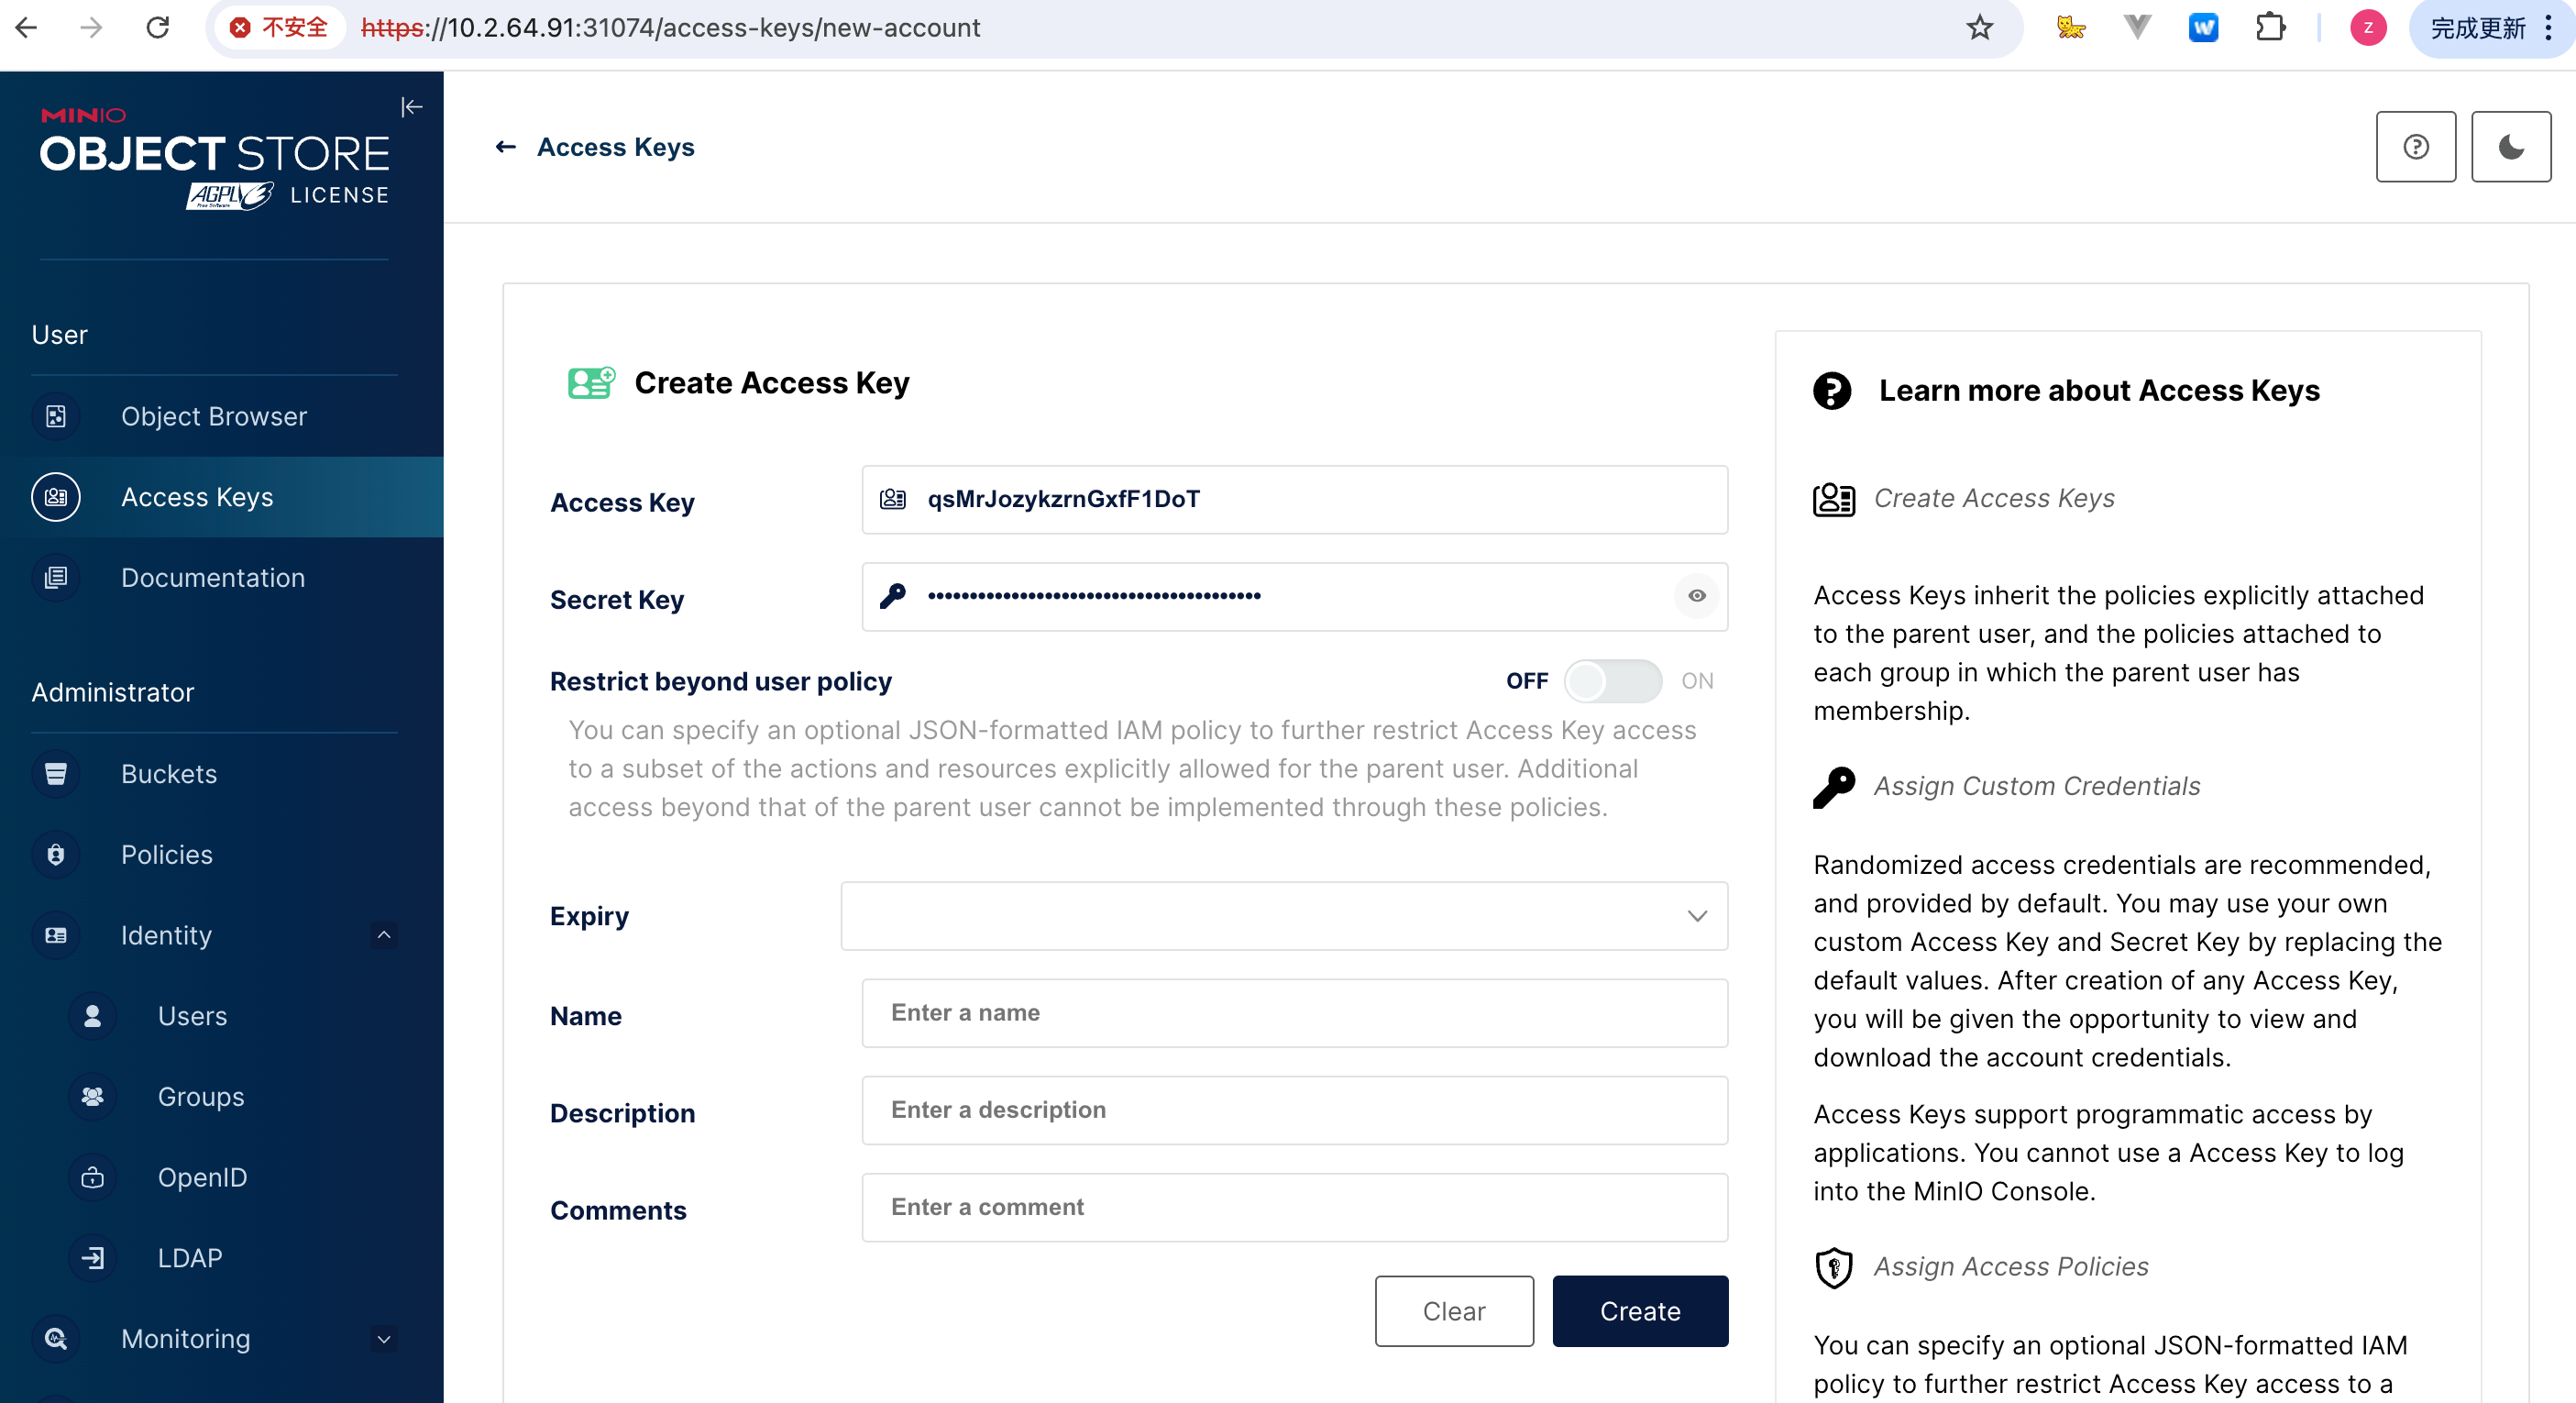Click the Create button
The width and height of the screenshot is (2576, 1403).
click(x=1639, y=1311)
